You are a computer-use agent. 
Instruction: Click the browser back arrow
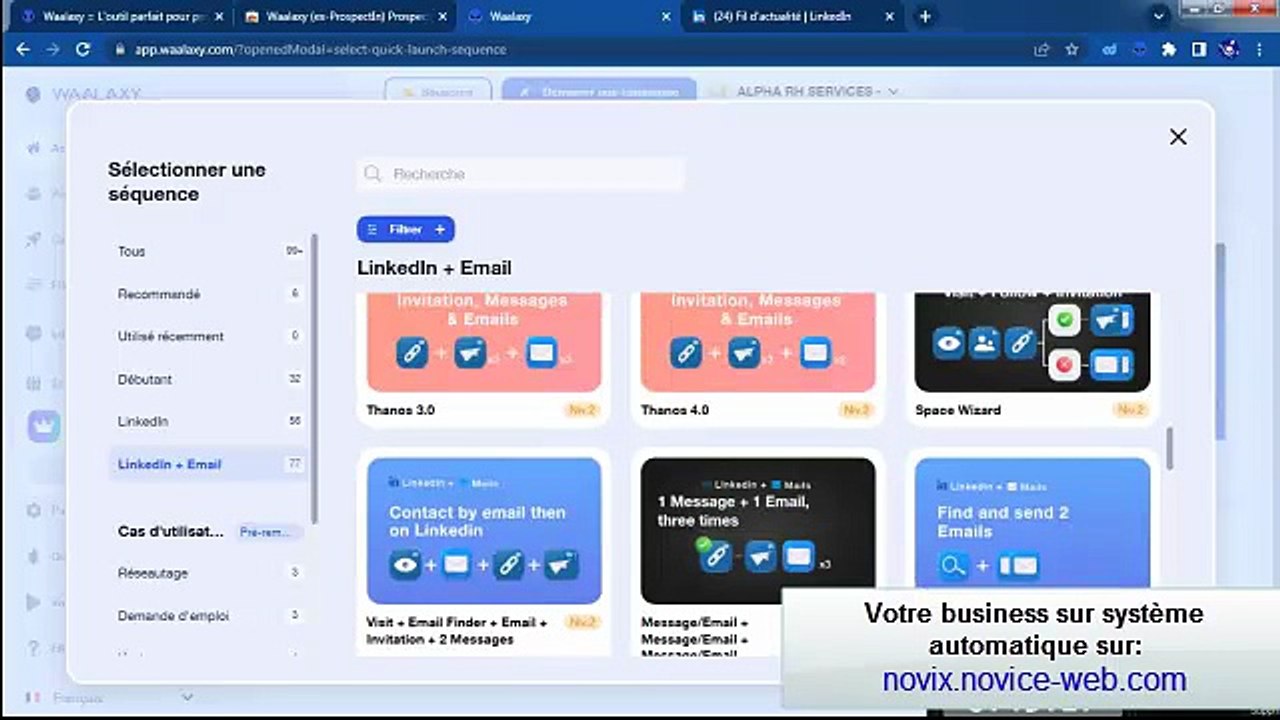pyautogui.click(x=24, y=49)
